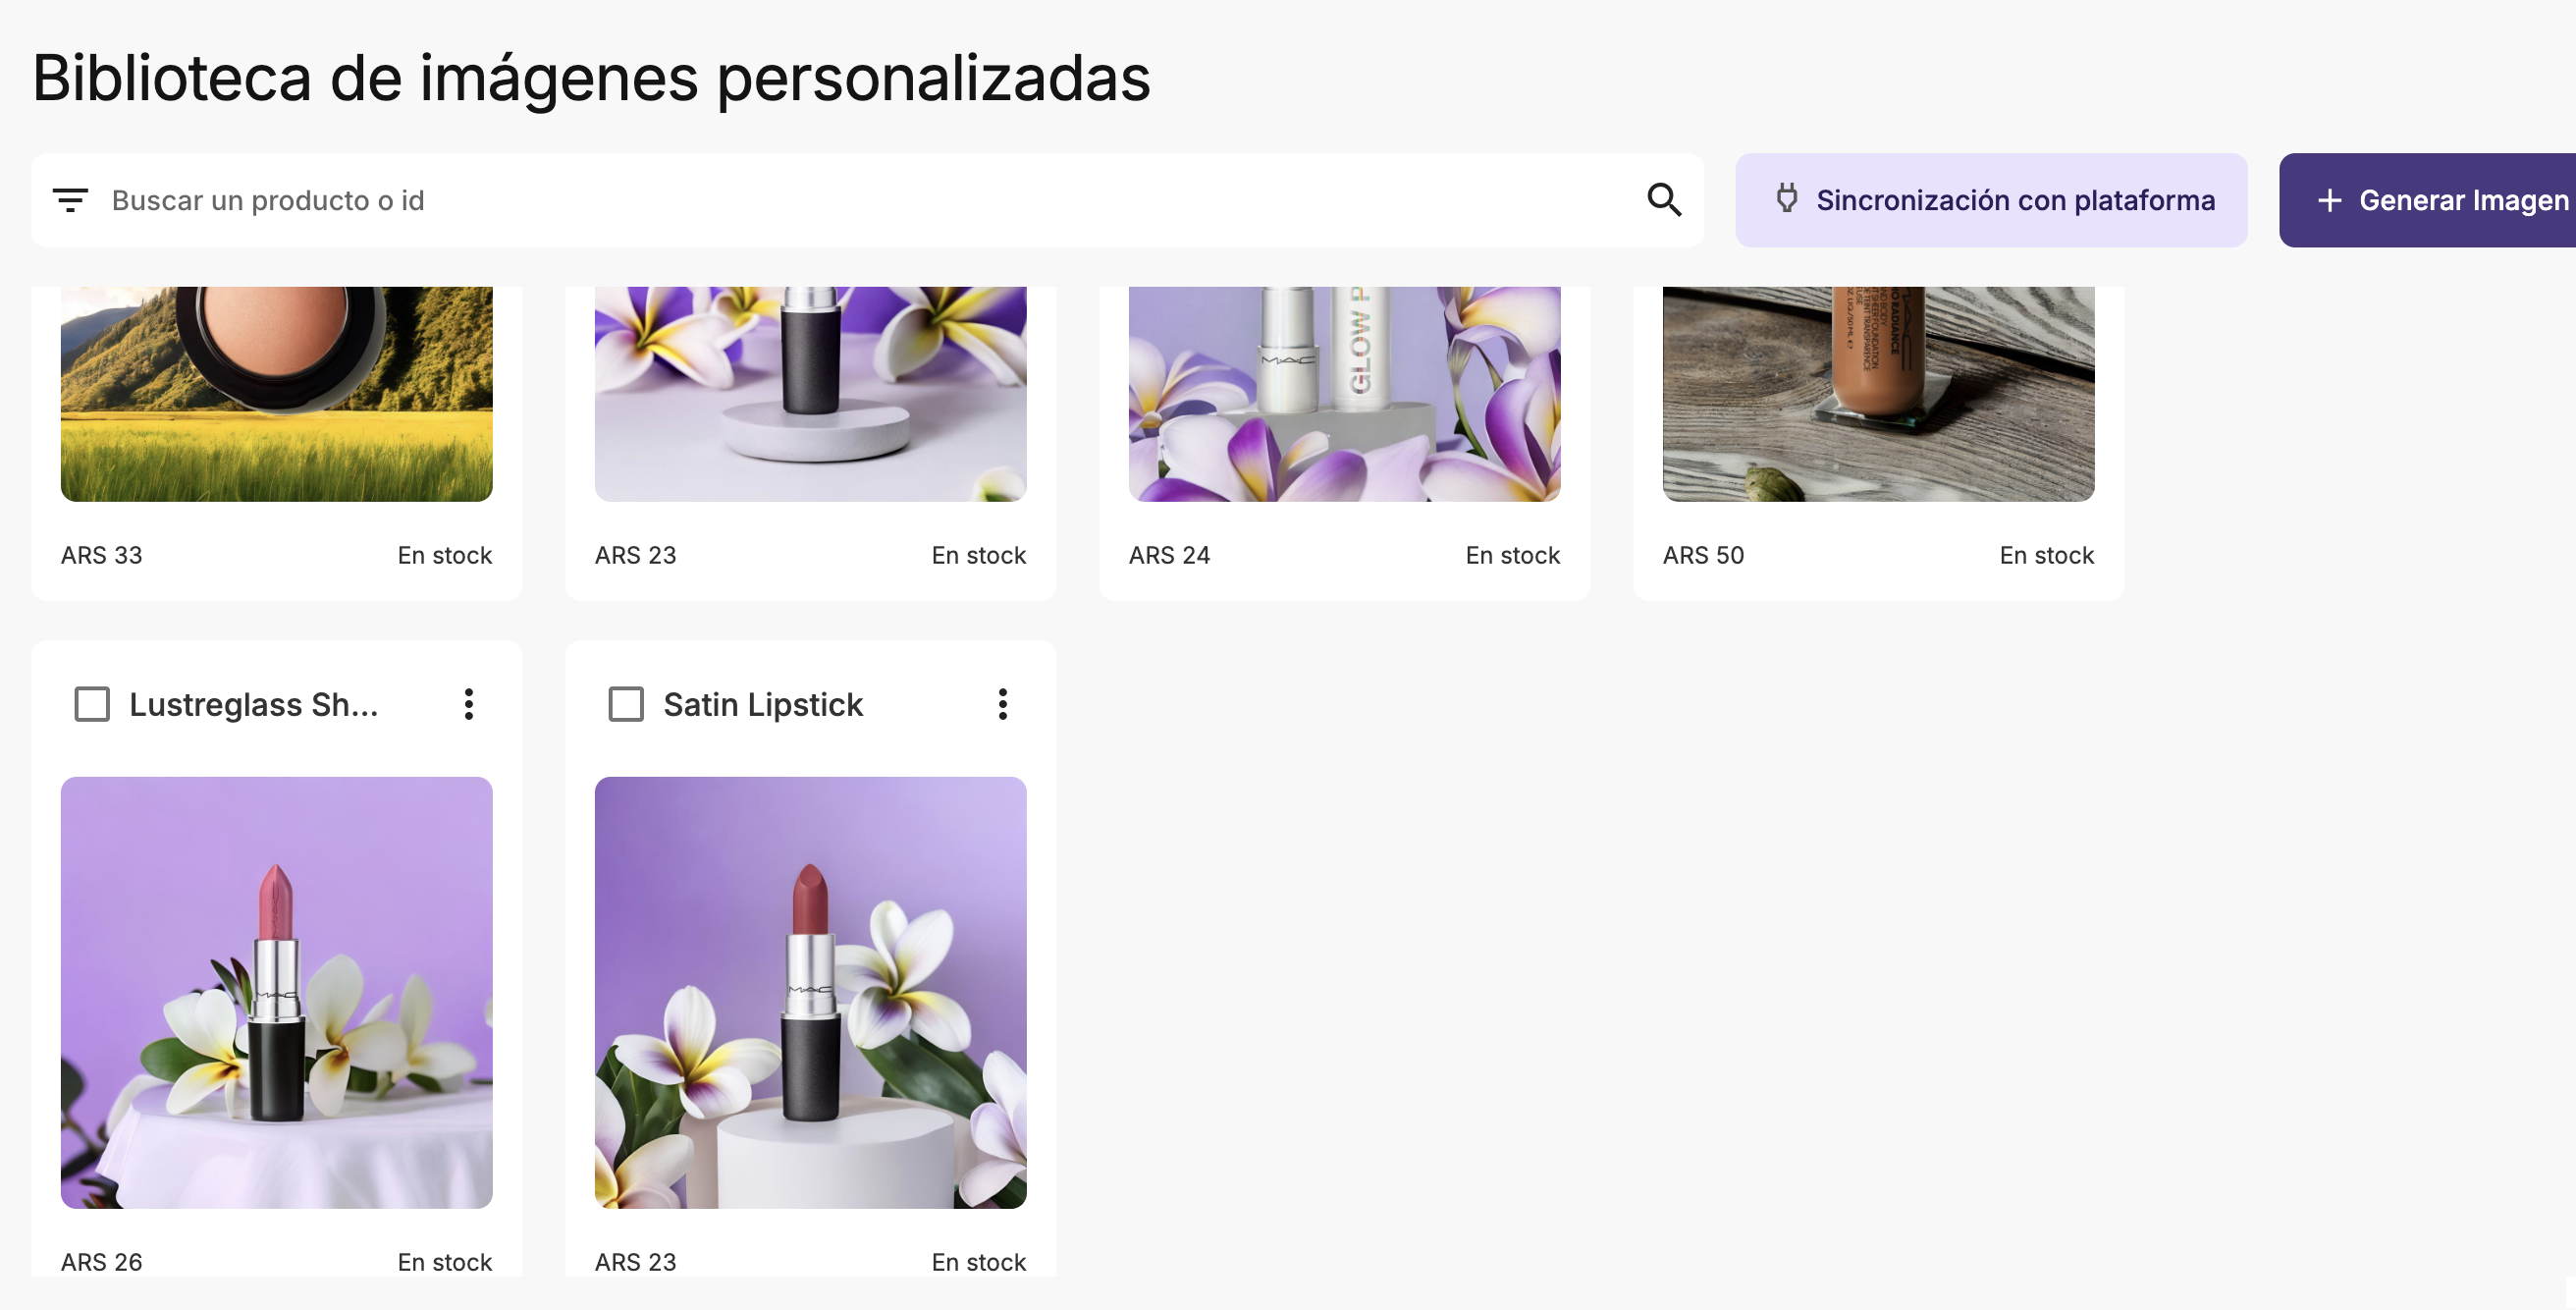Check the Lustreglass Sh... product checkbox
Screen dimensions: 2576x1310
(92, 704)
